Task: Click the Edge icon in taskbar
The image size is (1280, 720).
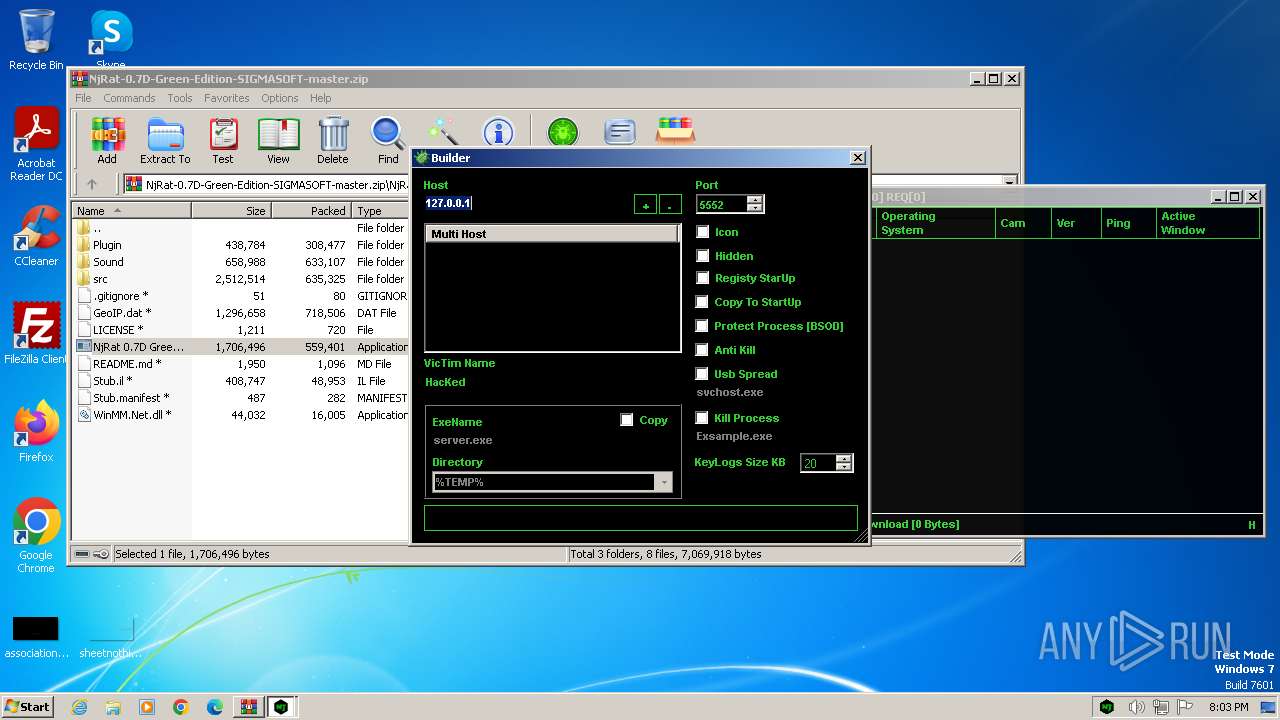Action: (215, 707)
